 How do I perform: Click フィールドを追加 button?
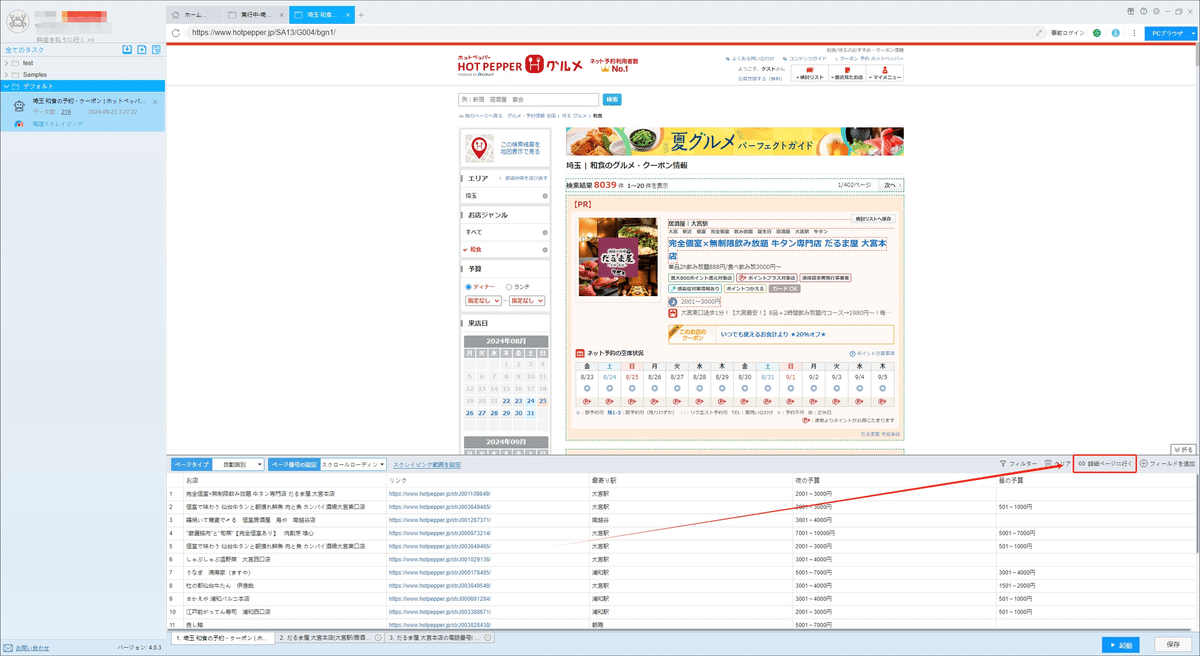(1167, 464)
